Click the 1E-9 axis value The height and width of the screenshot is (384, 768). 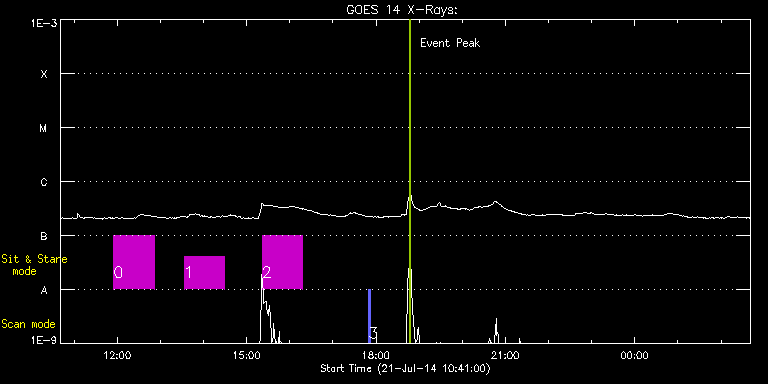(44, 340)
